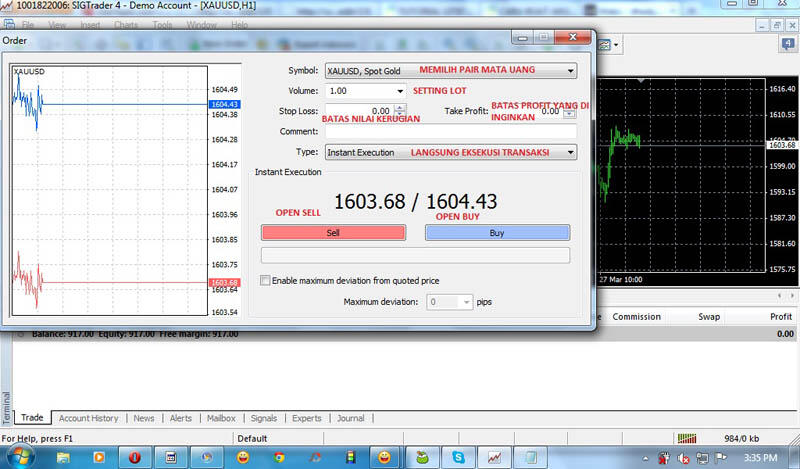Open the Windows Start menu
The width and height of the screenshot is (800, 469).
pos(19,457)
